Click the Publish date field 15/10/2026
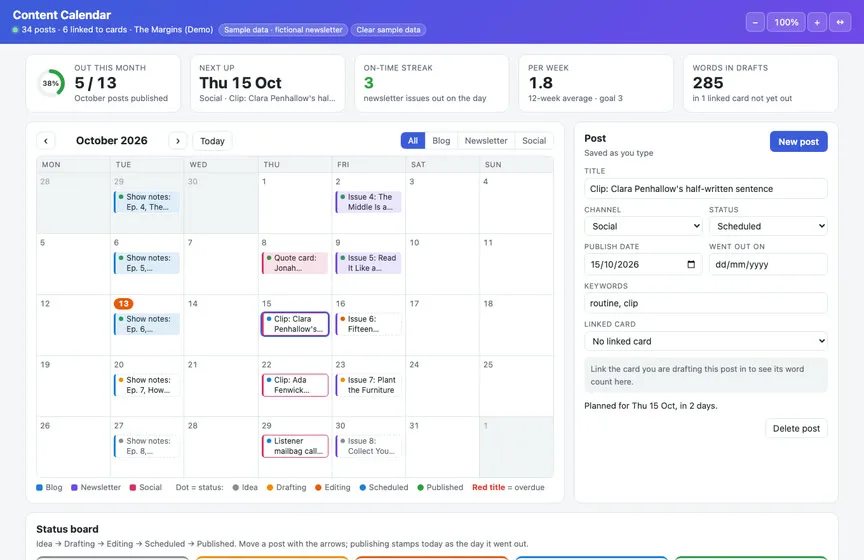Screen dimensions: 864x560 [x=644, y=265]
